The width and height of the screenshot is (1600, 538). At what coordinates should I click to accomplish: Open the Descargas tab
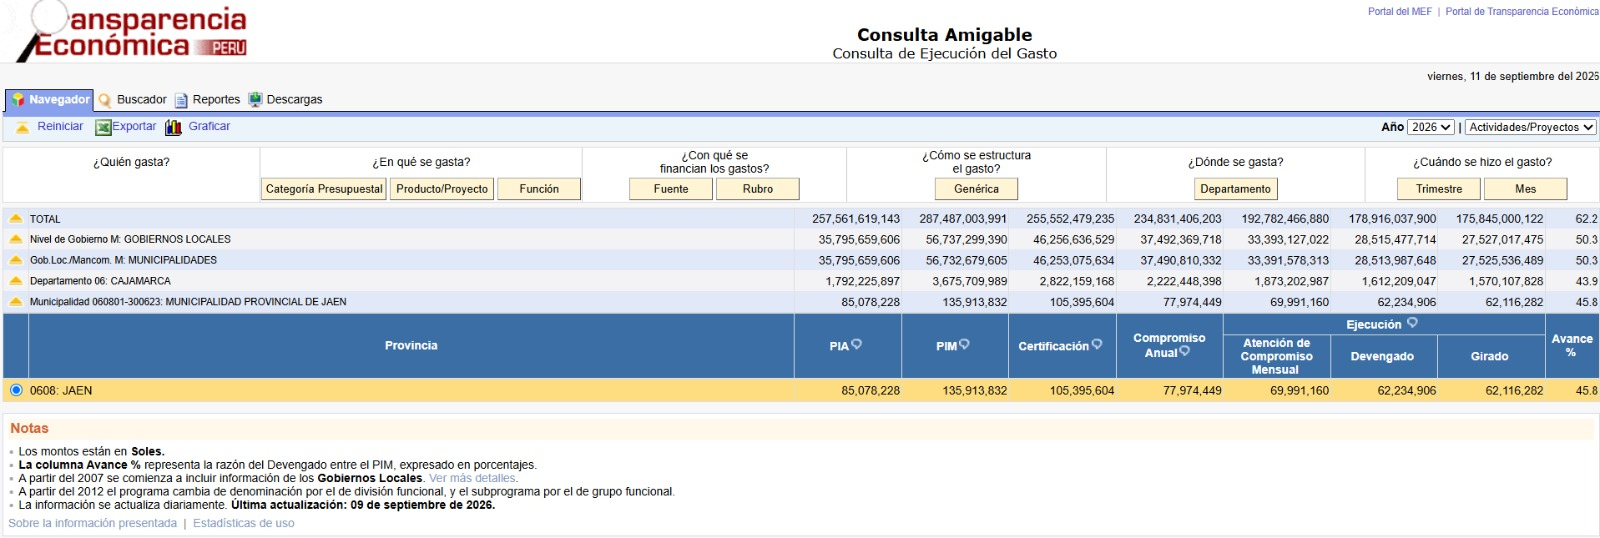click(x=294, y=100)
